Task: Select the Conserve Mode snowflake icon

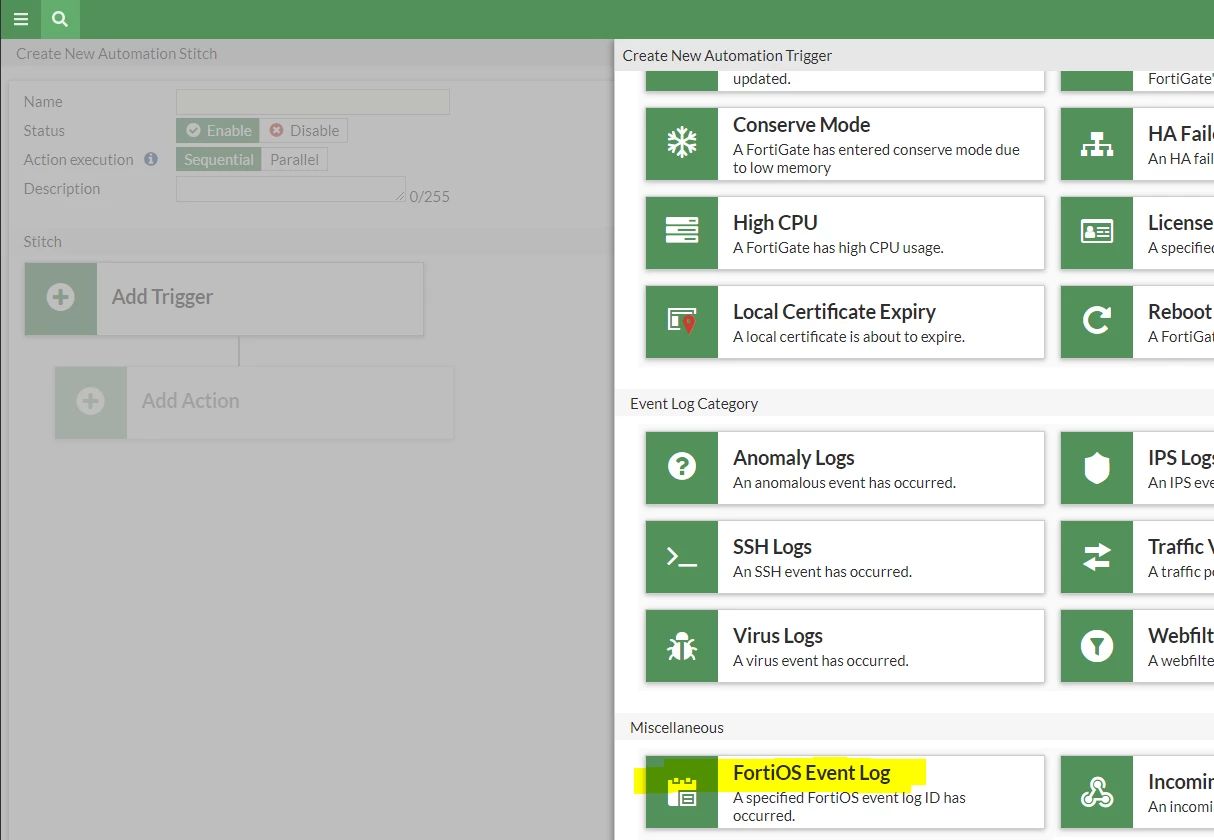Action: click(682, 144)
